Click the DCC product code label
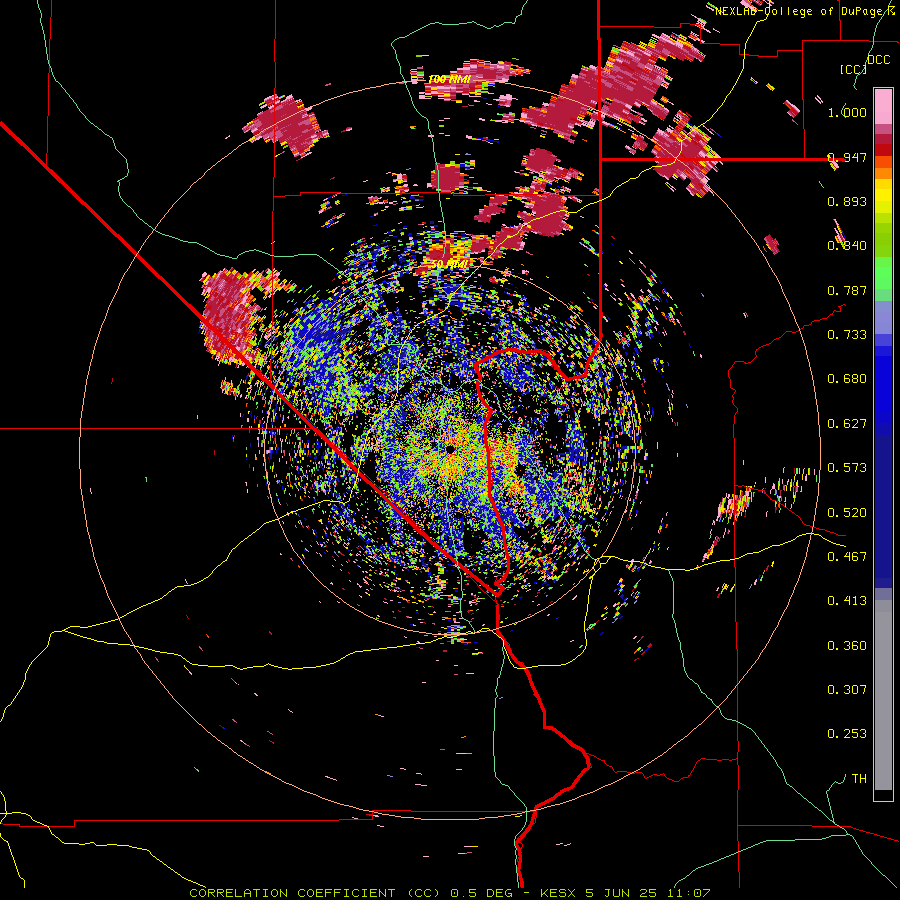The width and height of the screenshot is (900, 900). (x=879, y=60)
